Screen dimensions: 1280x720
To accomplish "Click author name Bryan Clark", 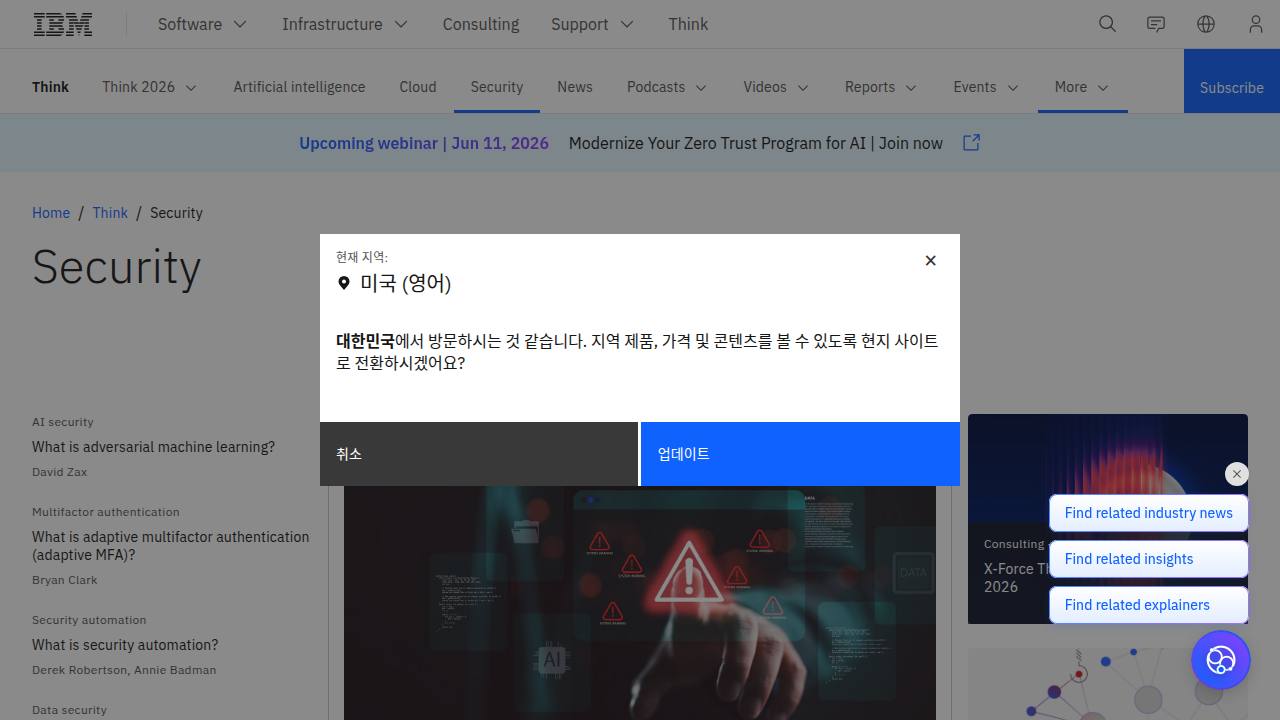I will tap(65, 580).
